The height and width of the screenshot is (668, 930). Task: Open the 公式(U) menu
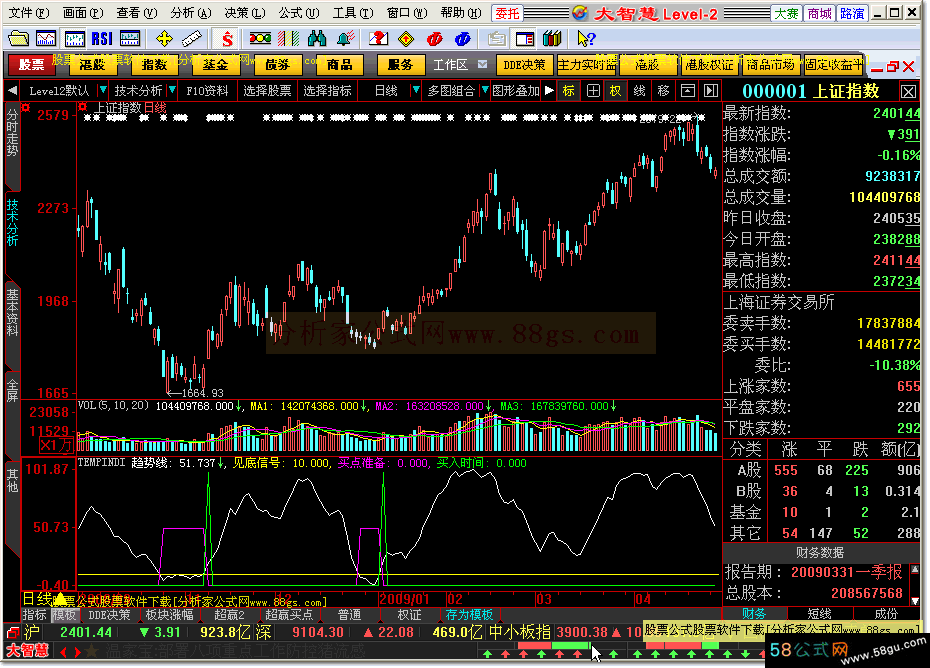point(298,12)
